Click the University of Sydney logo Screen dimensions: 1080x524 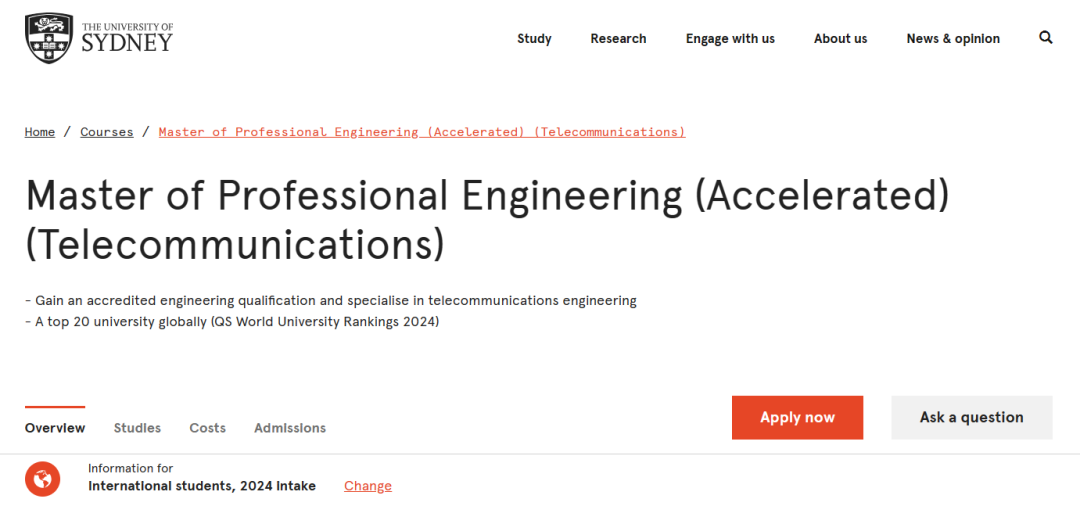pos(99,38)
